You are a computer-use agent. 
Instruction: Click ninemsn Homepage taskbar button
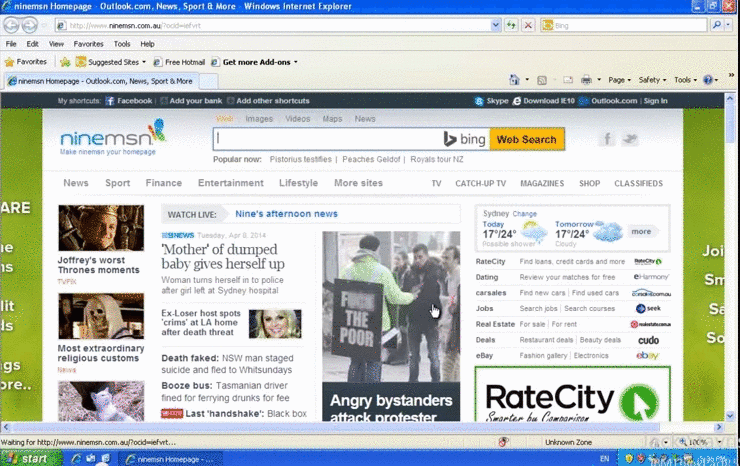[168, 458]
